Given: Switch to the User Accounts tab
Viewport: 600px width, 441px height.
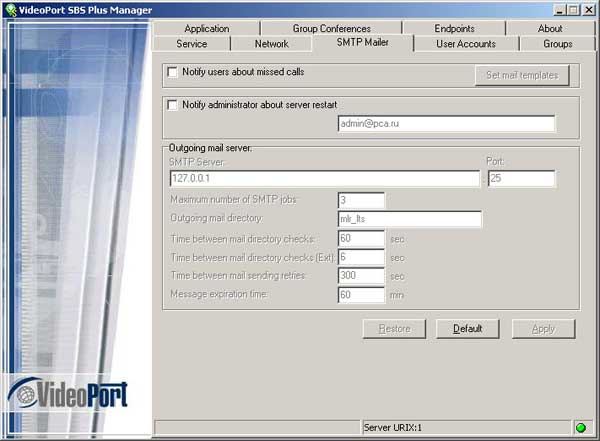Looking at the screenshot, I should click(466, 44).
